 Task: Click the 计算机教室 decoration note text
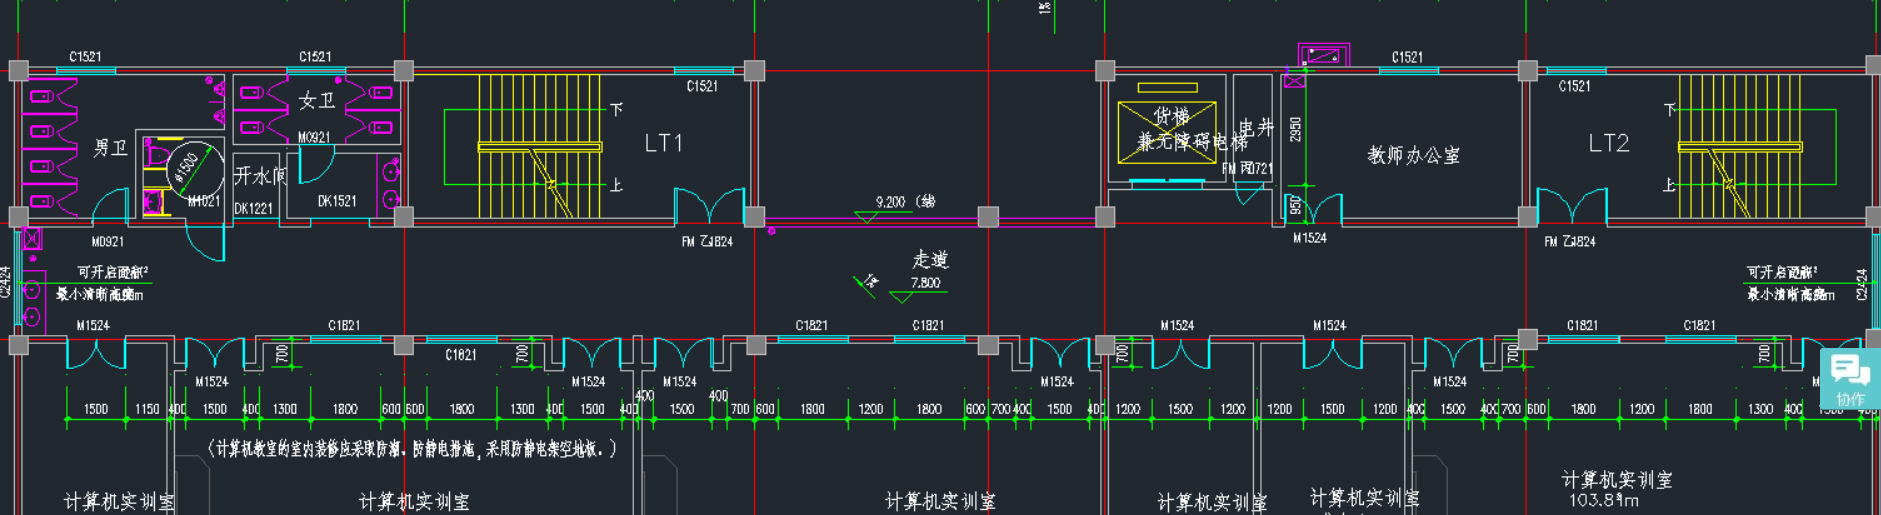[412, 449]
